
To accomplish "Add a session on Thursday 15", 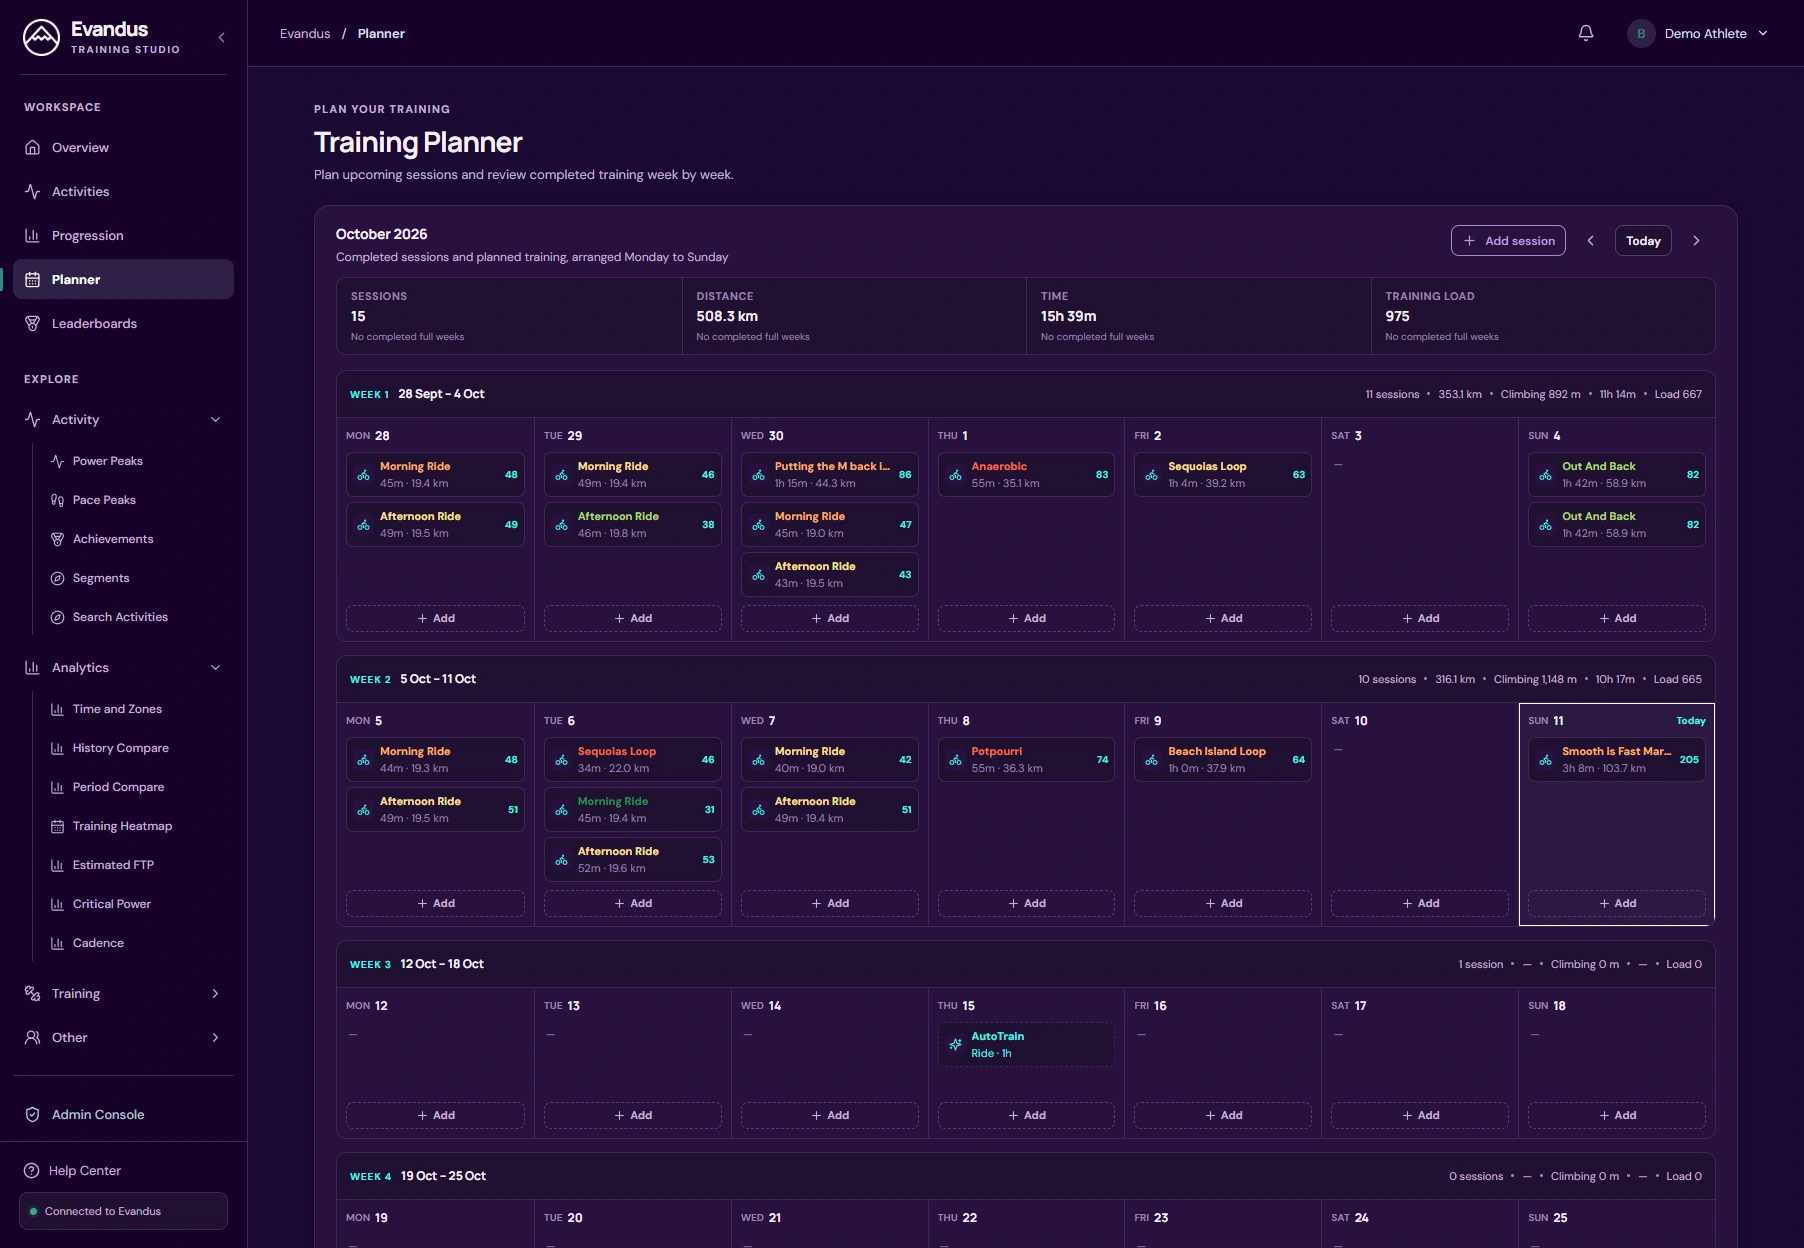I will point(1026,1115).
